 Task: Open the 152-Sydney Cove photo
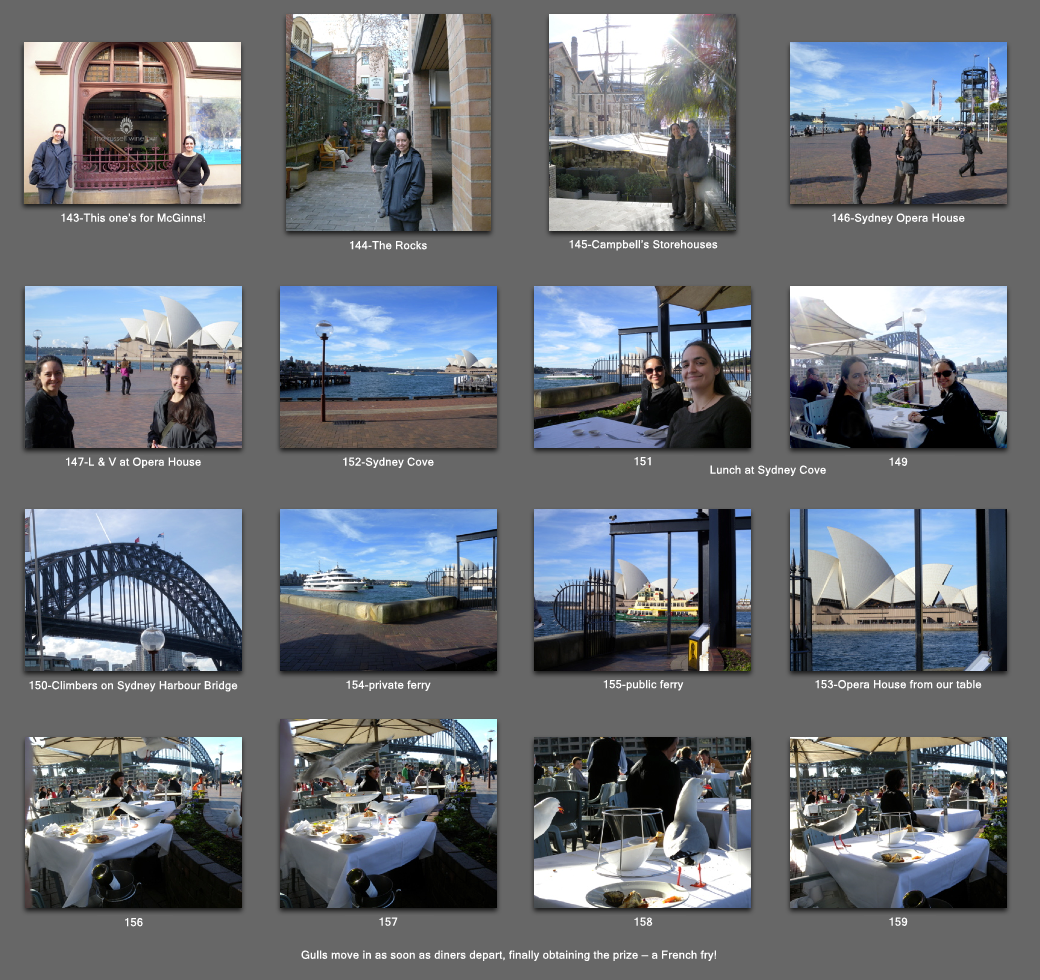(x=388, y=367)
